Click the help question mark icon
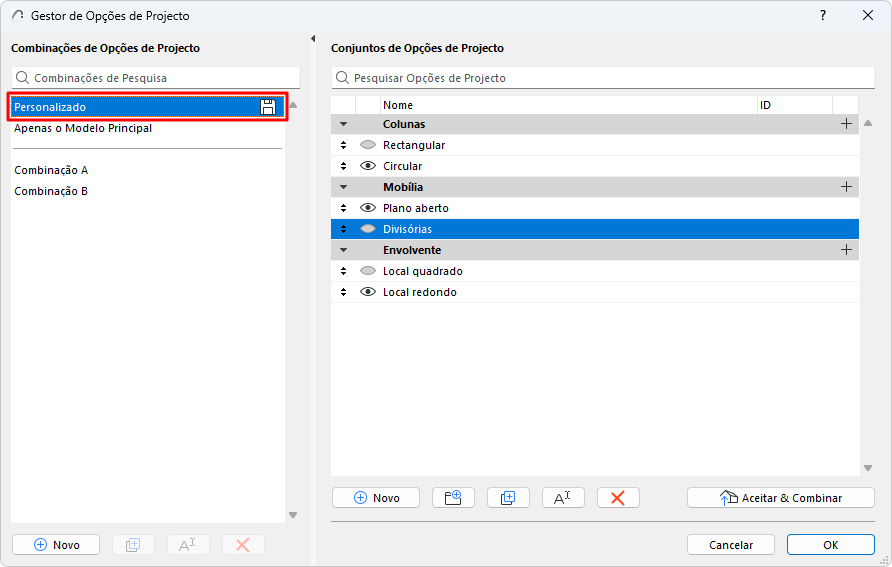This screenshot has width=892, height=567. (823, 16)
